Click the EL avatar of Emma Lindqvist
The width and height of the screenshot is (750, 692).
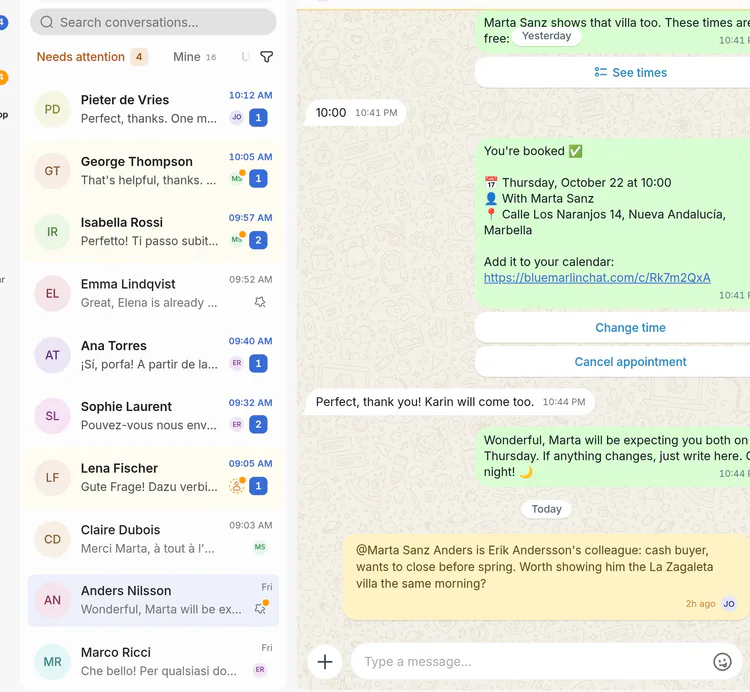pyautogui.click(x=52, y=294)
